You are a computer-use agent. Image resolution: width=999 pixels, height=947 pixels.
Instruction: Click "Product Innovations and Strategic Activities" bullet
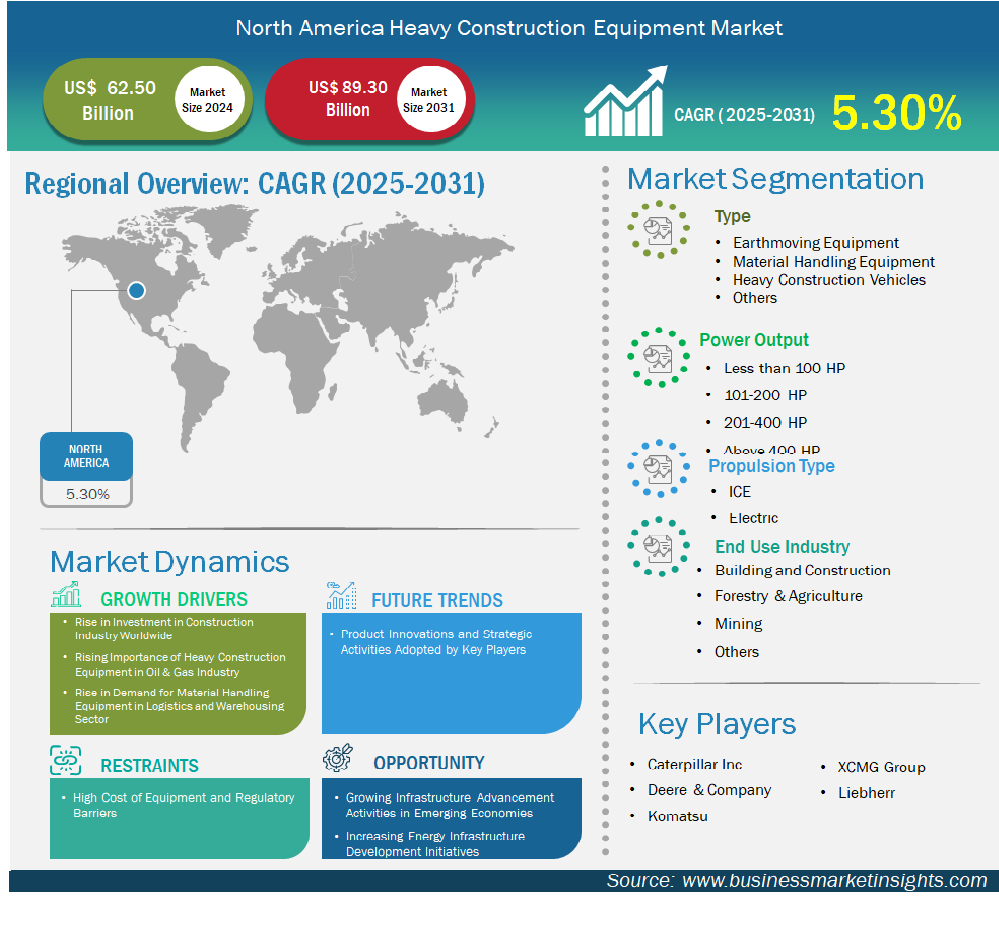pyautogui.click(x=436, y=642)
